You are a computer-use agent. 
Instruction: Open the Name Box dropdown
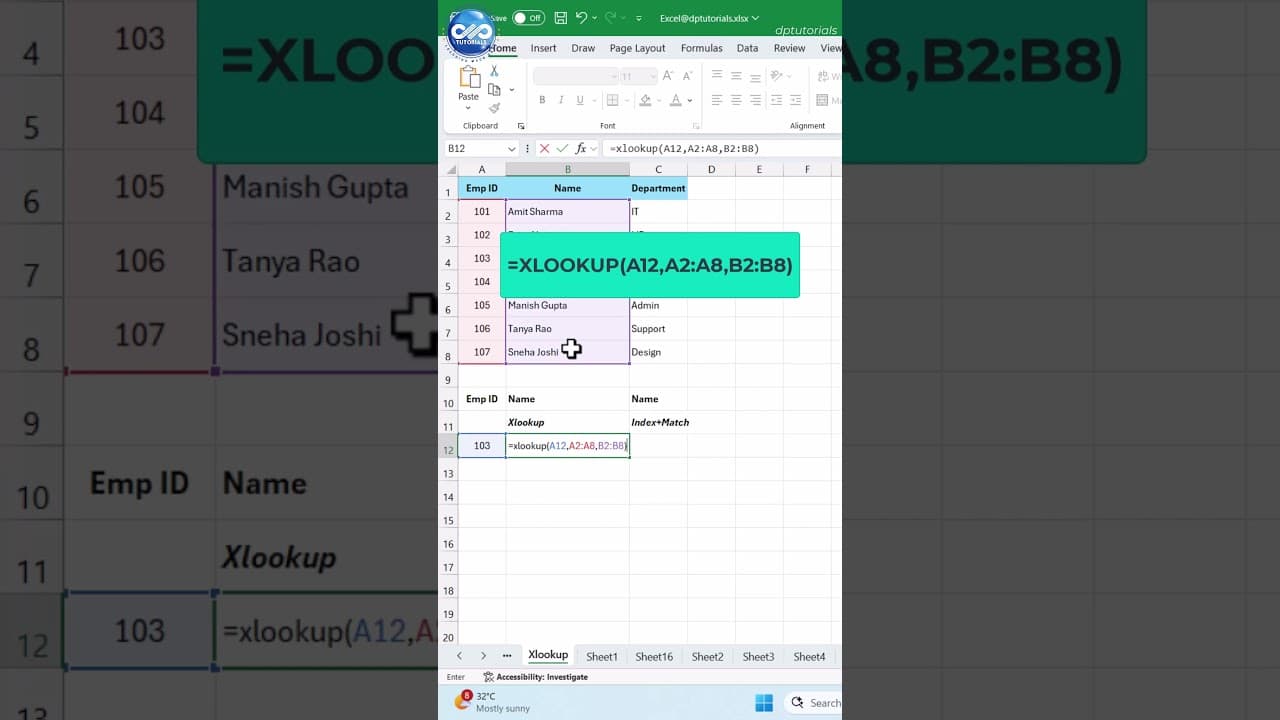511,148
